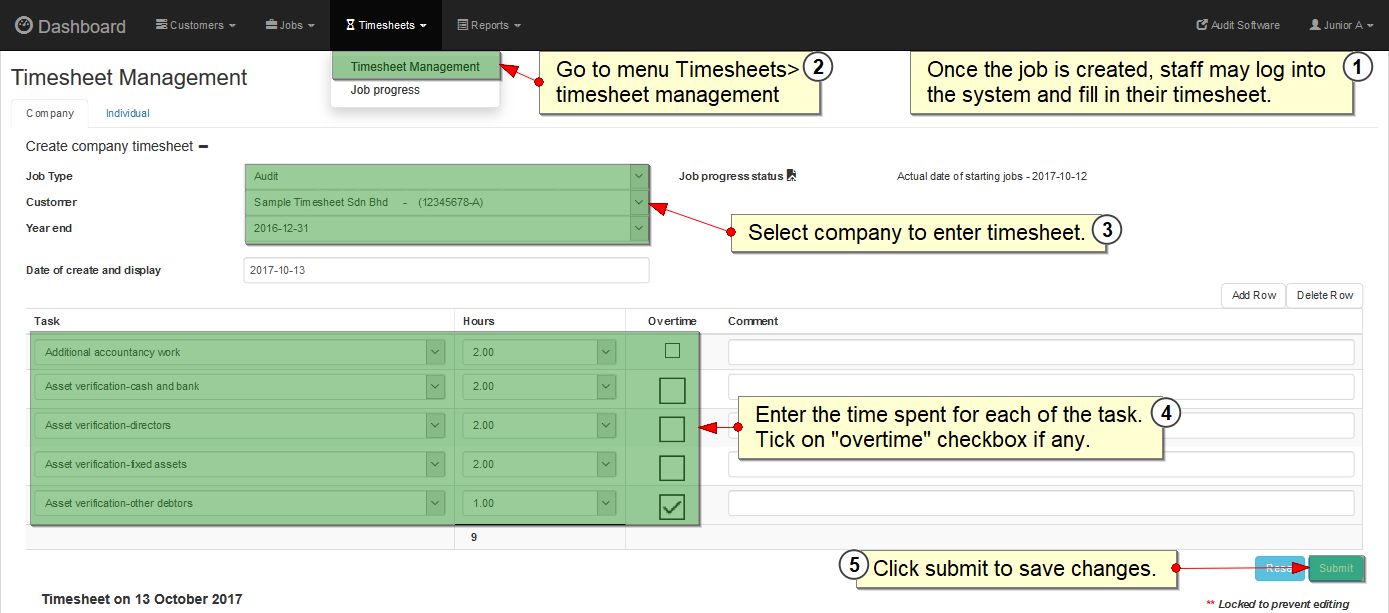Screen dimensions: 1389x613
Task: Switch to the Individual tab
Action: click(128, 113)
